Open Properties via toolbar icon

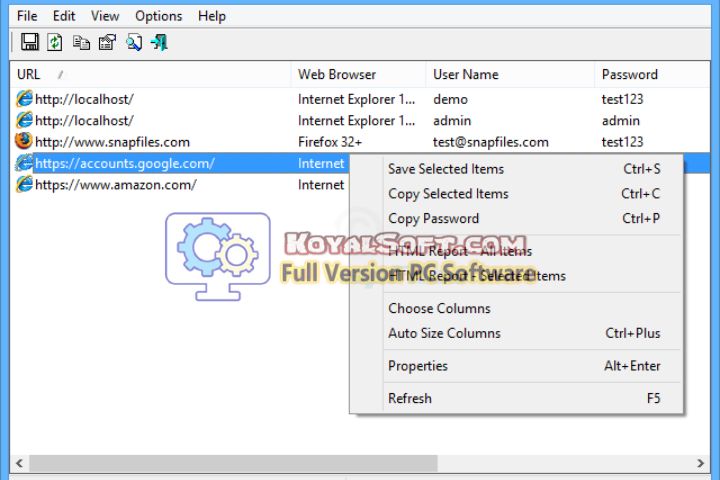[x=107, y=43]
